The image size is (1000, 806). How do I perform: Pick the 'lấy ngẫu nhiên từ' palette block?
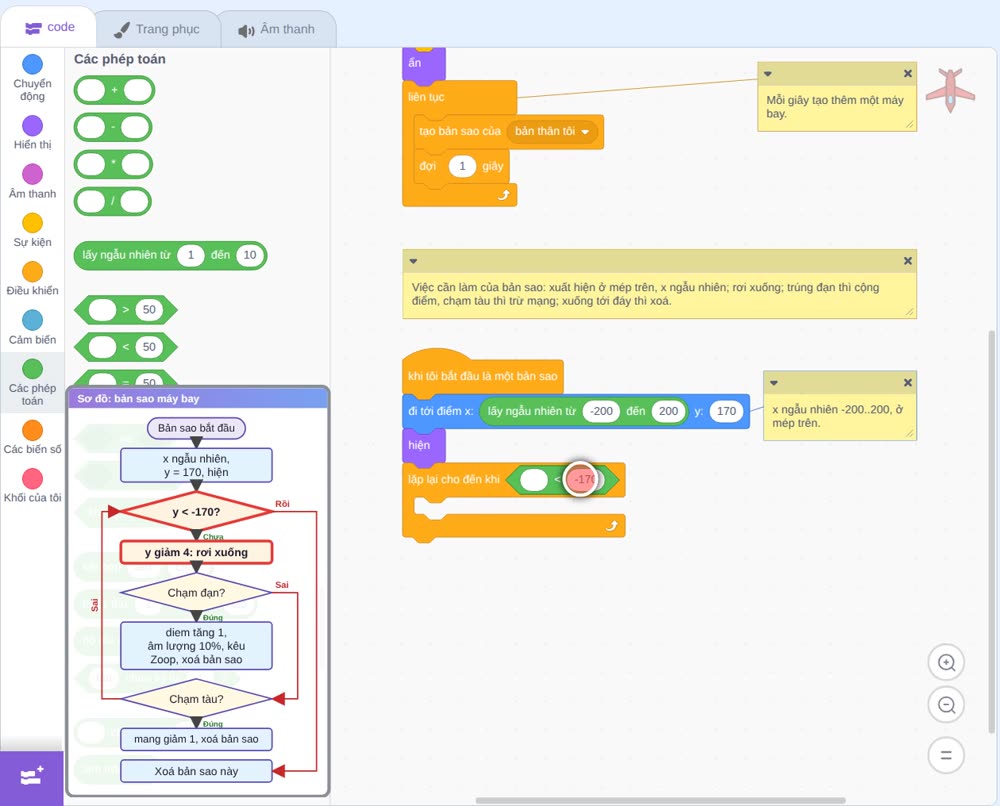(x=170, y=256)
